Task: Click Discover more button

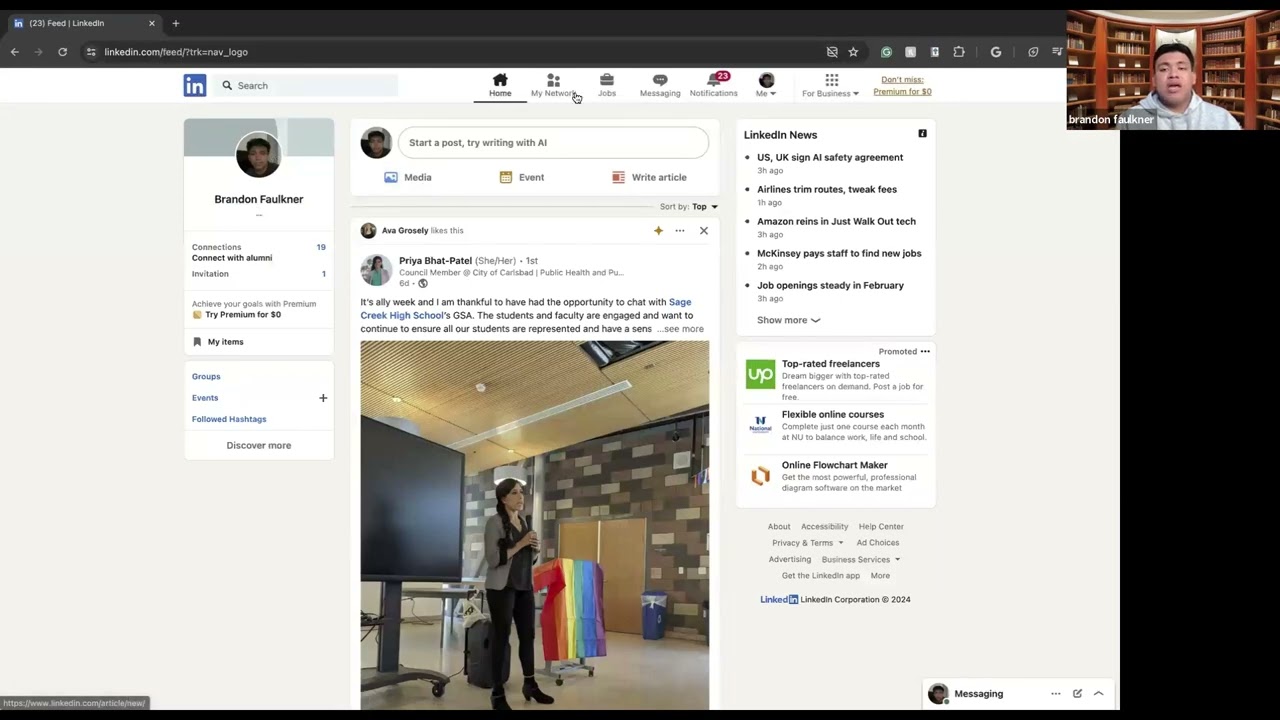Action: pos(259,446)
